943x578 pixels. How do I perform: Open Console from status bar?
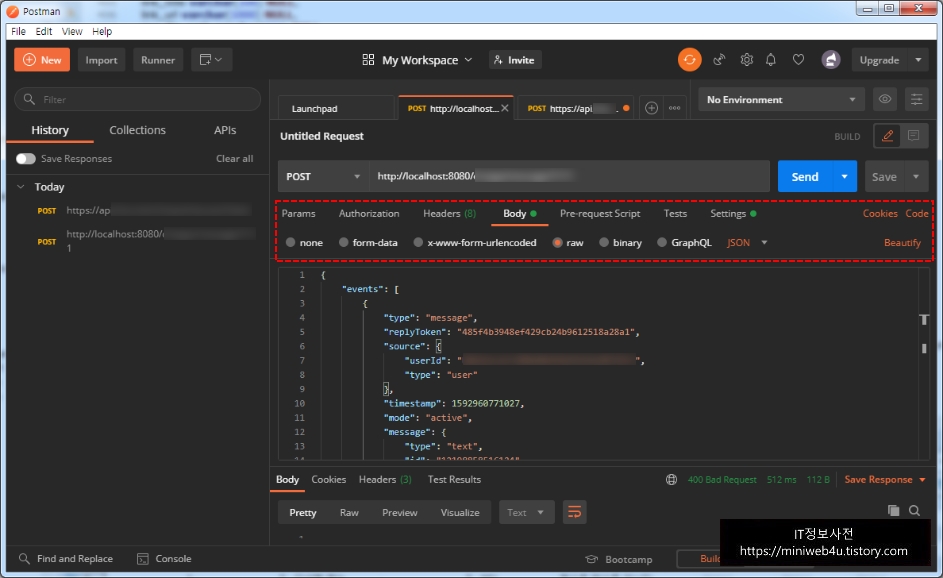164,559
